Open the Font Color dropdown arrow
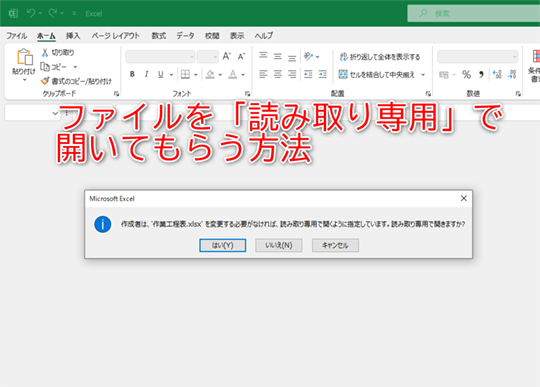540x387 pixels. [243, 74]
